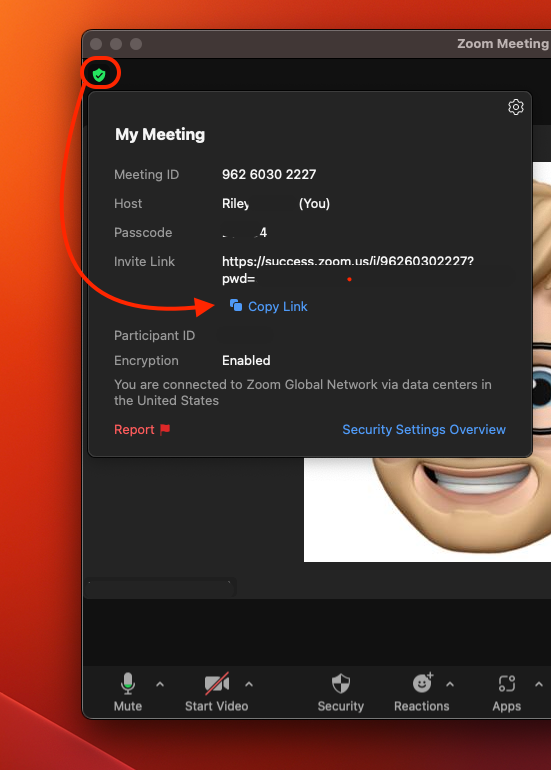Click Meeting ID 962 6030 2227
The image size is (551, 770).
point(269,174)
